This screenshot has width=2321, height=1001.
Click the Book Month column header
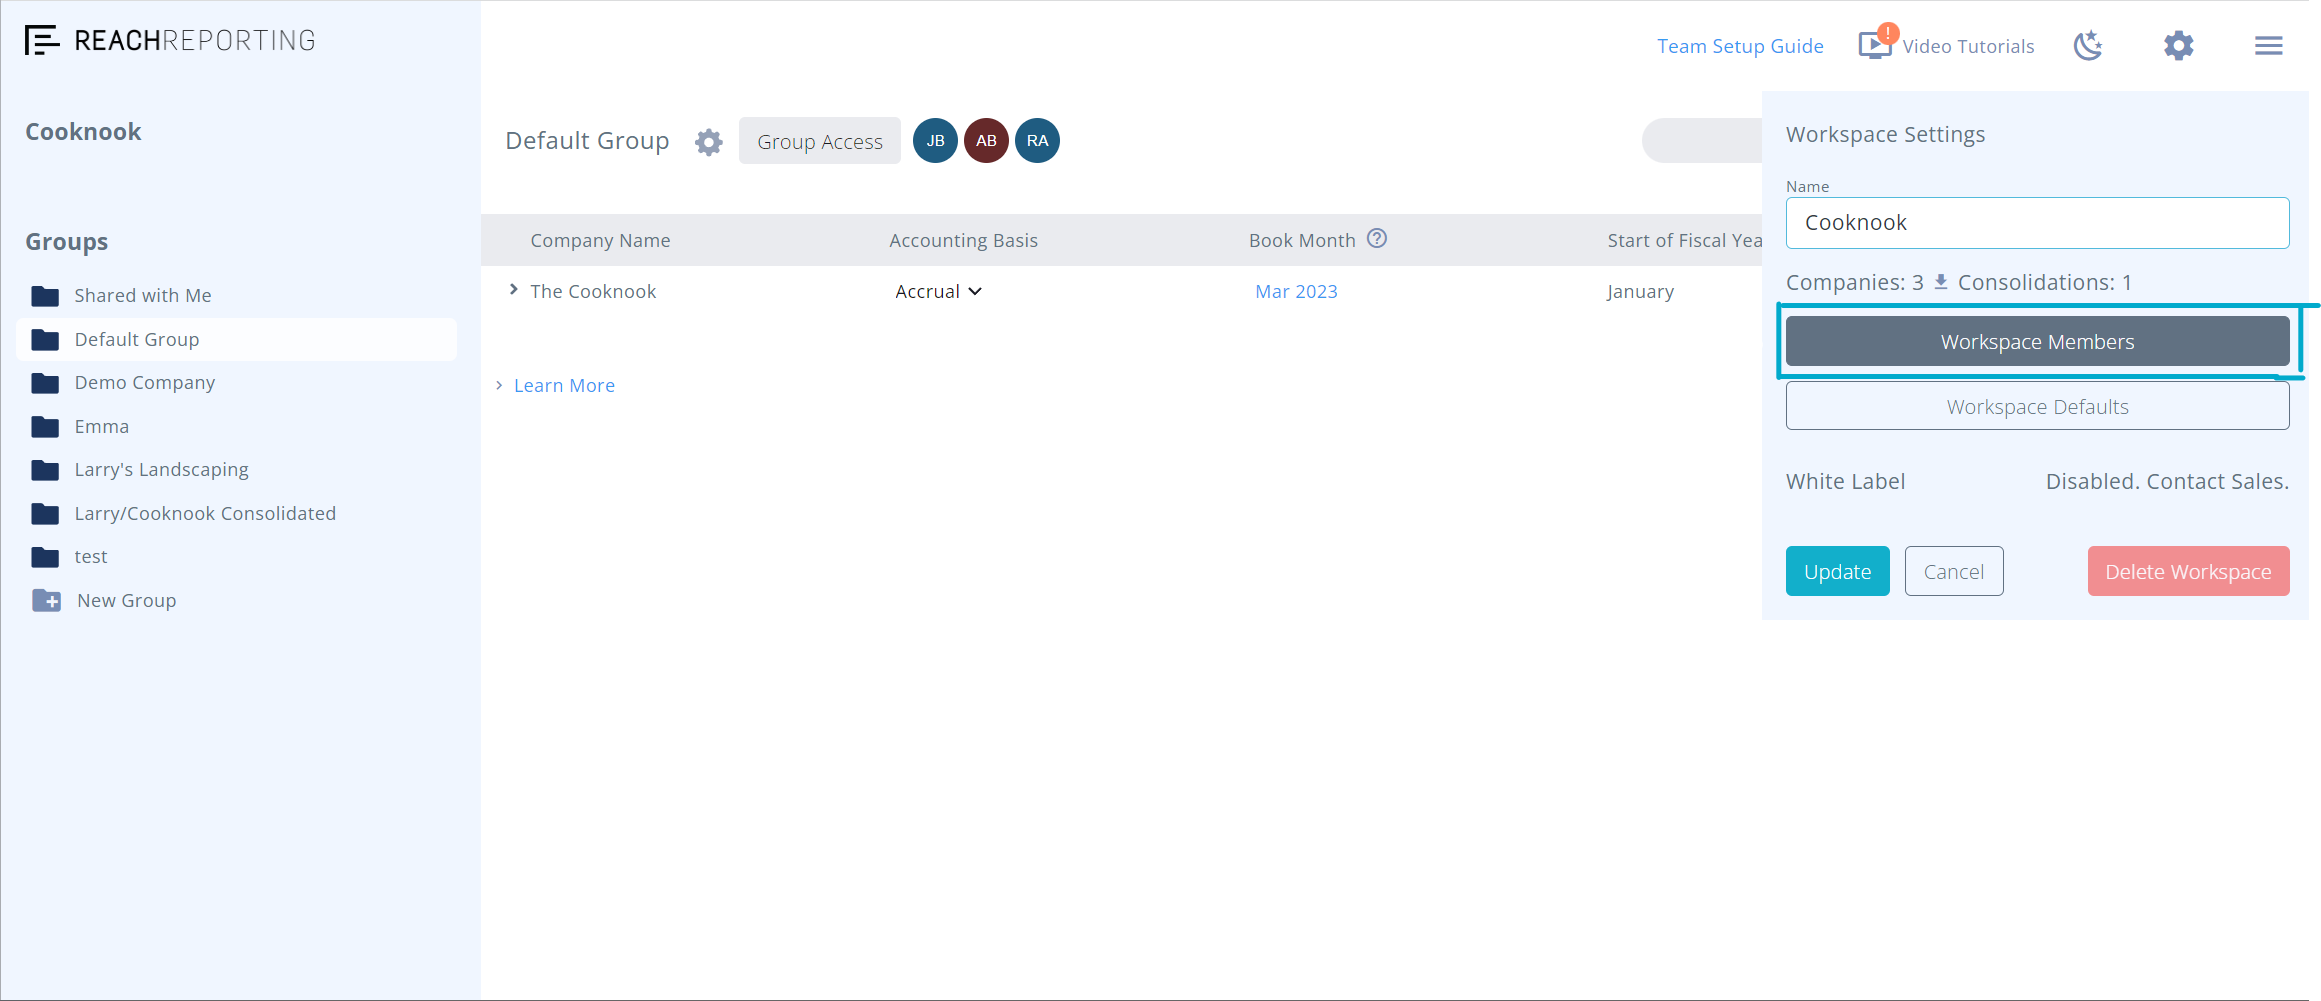[1302, 240]
